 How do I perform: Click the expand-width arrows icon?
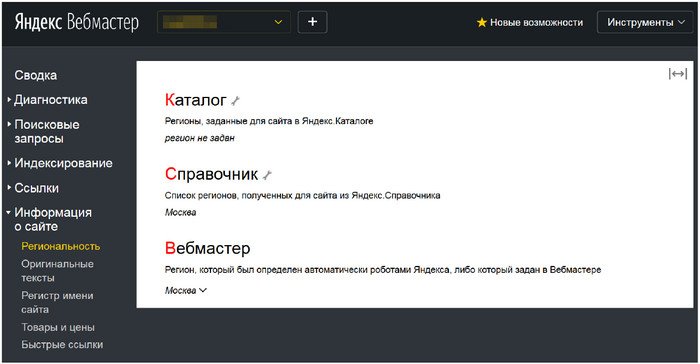point(678,74)
